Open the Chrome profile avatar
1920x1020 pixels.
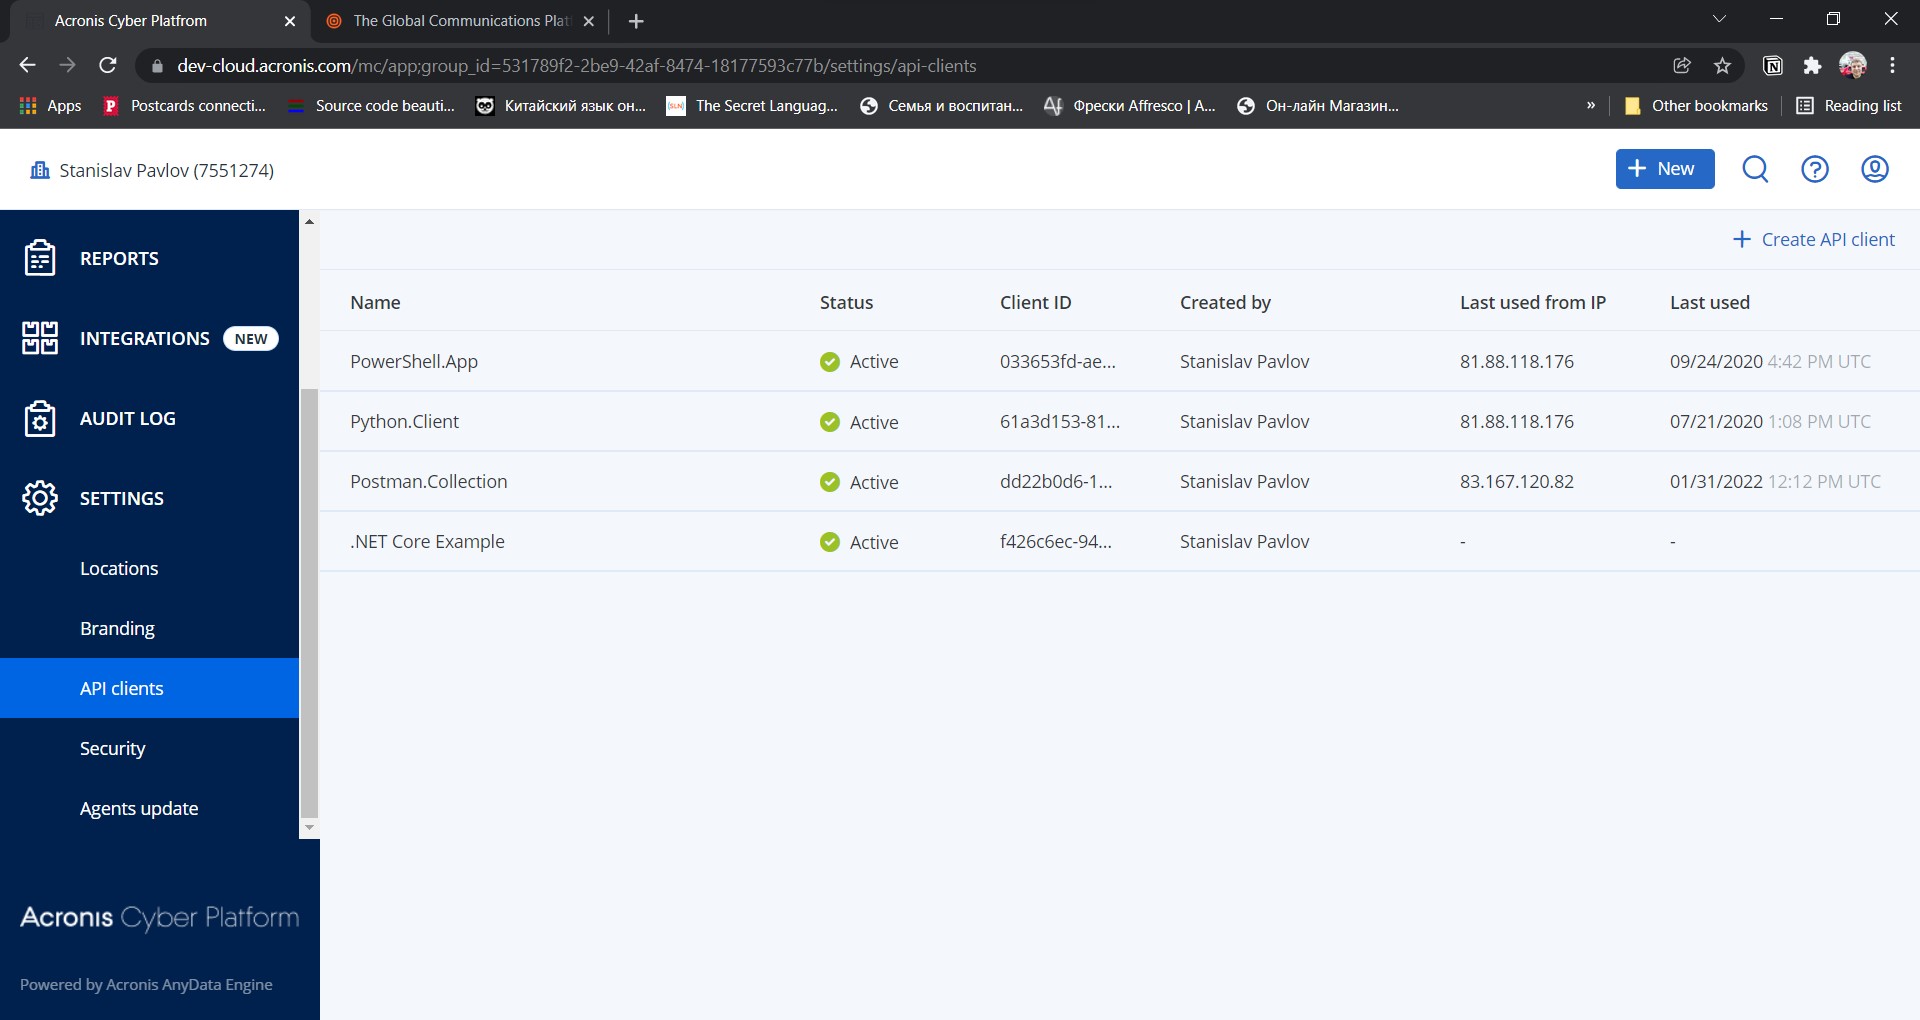click(x=1853, y=65)
